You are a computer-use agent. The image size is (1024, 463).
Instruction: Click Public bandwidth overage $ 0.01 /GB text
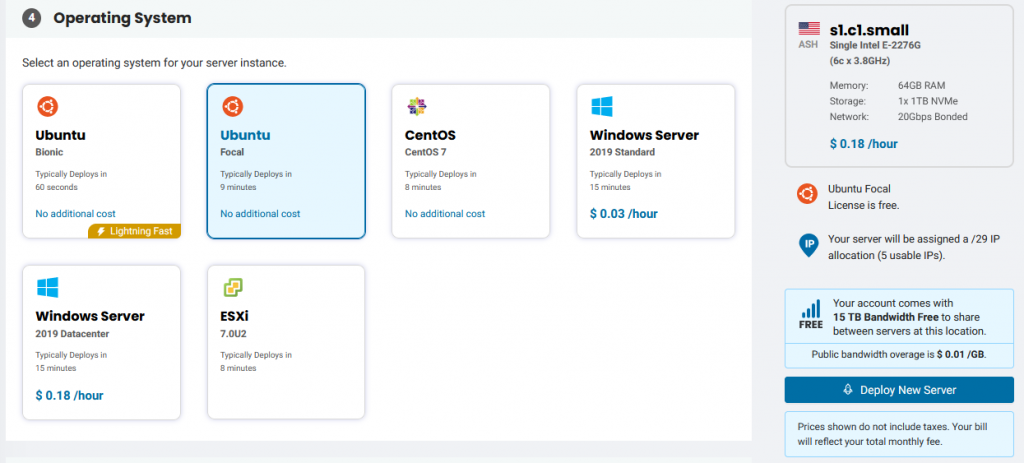pyautogui.click(x=899, y=355)
